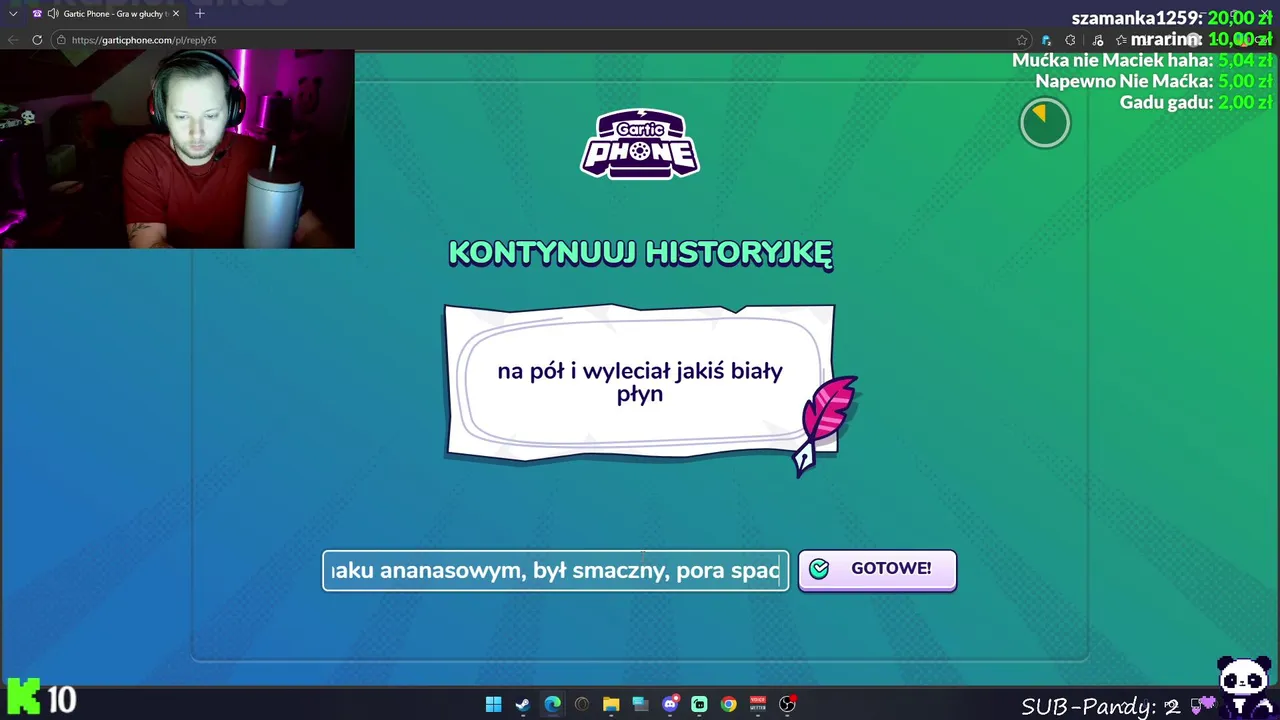
Task: Click the Napewno Nie Maćka donation entry
Action: tap(1154, 81)
